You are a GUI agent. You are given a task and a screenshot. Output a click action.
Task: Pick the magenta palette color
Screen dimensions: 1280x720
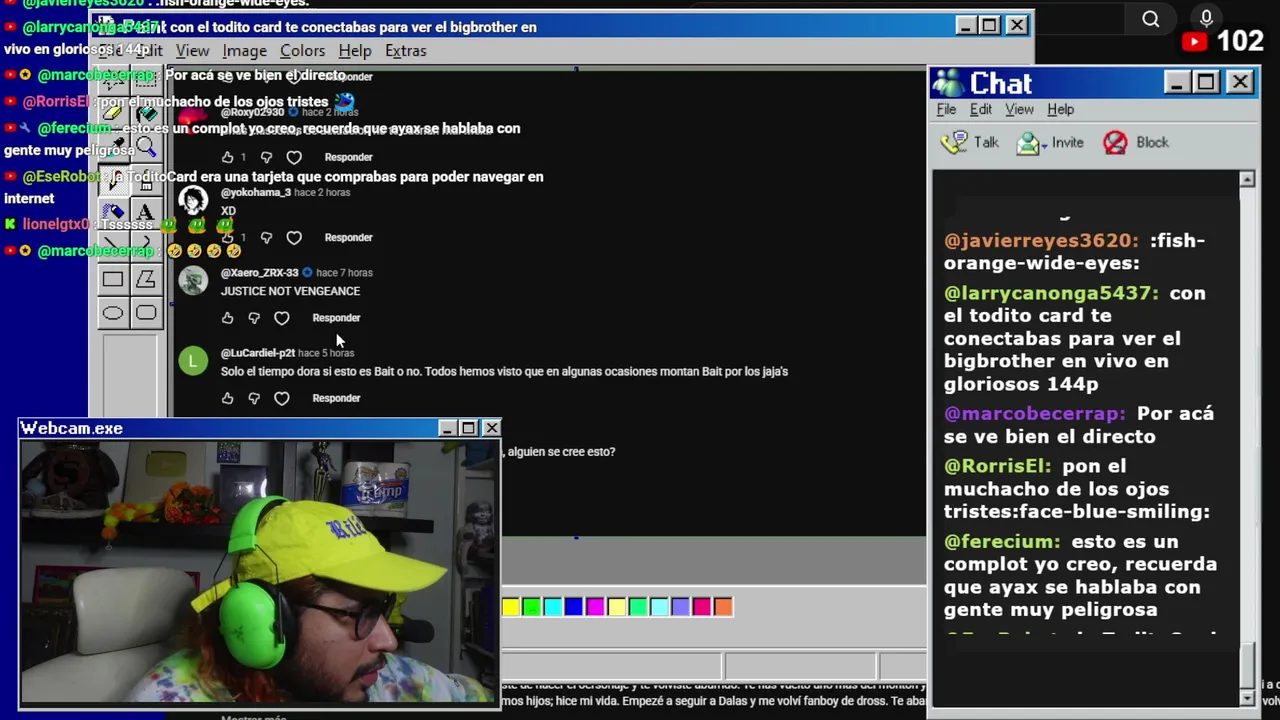click(x=595, y=606)
